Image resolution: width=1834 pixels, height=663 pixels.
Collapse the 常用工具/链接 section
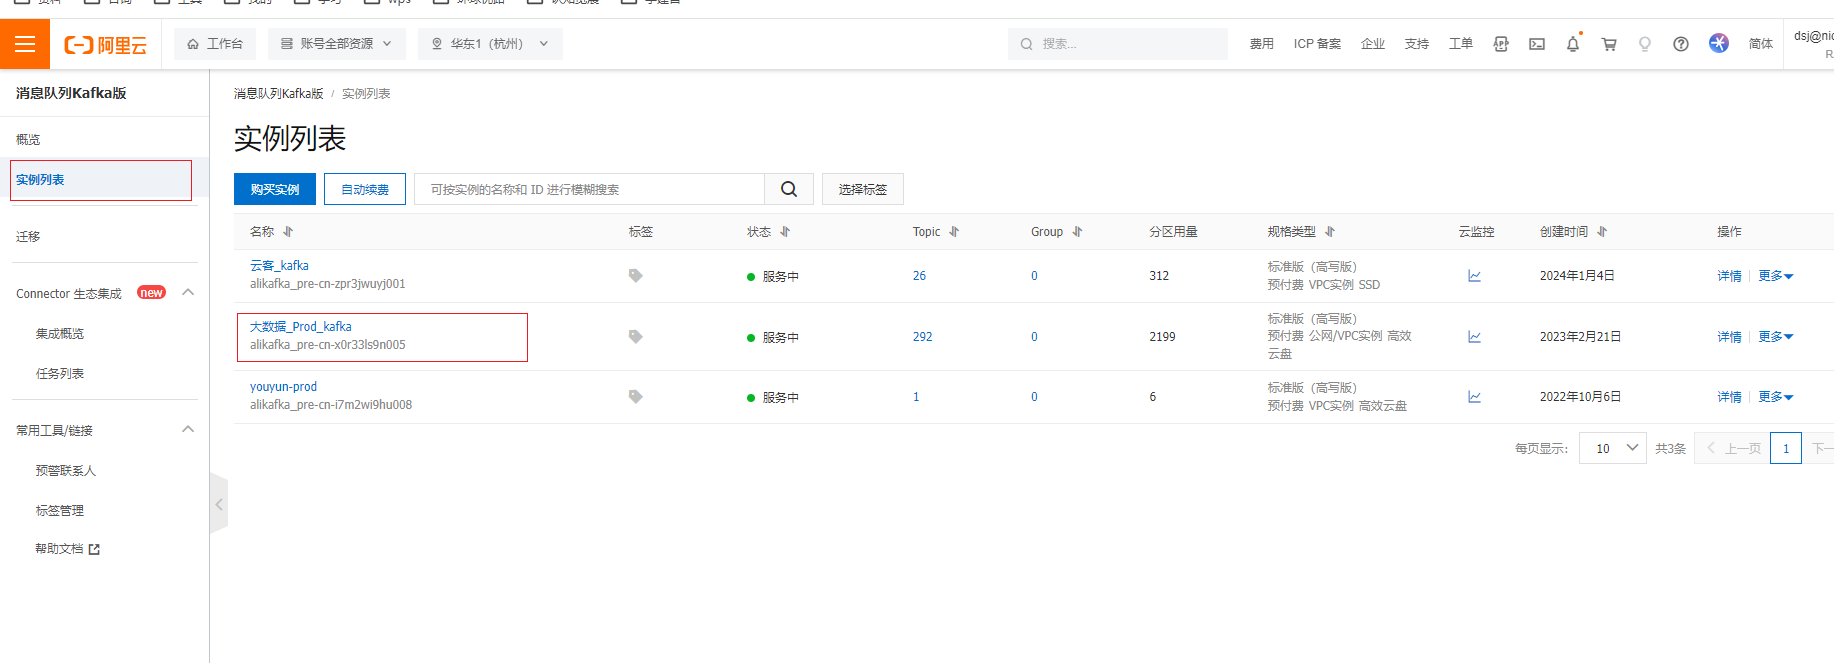point(188,430)
